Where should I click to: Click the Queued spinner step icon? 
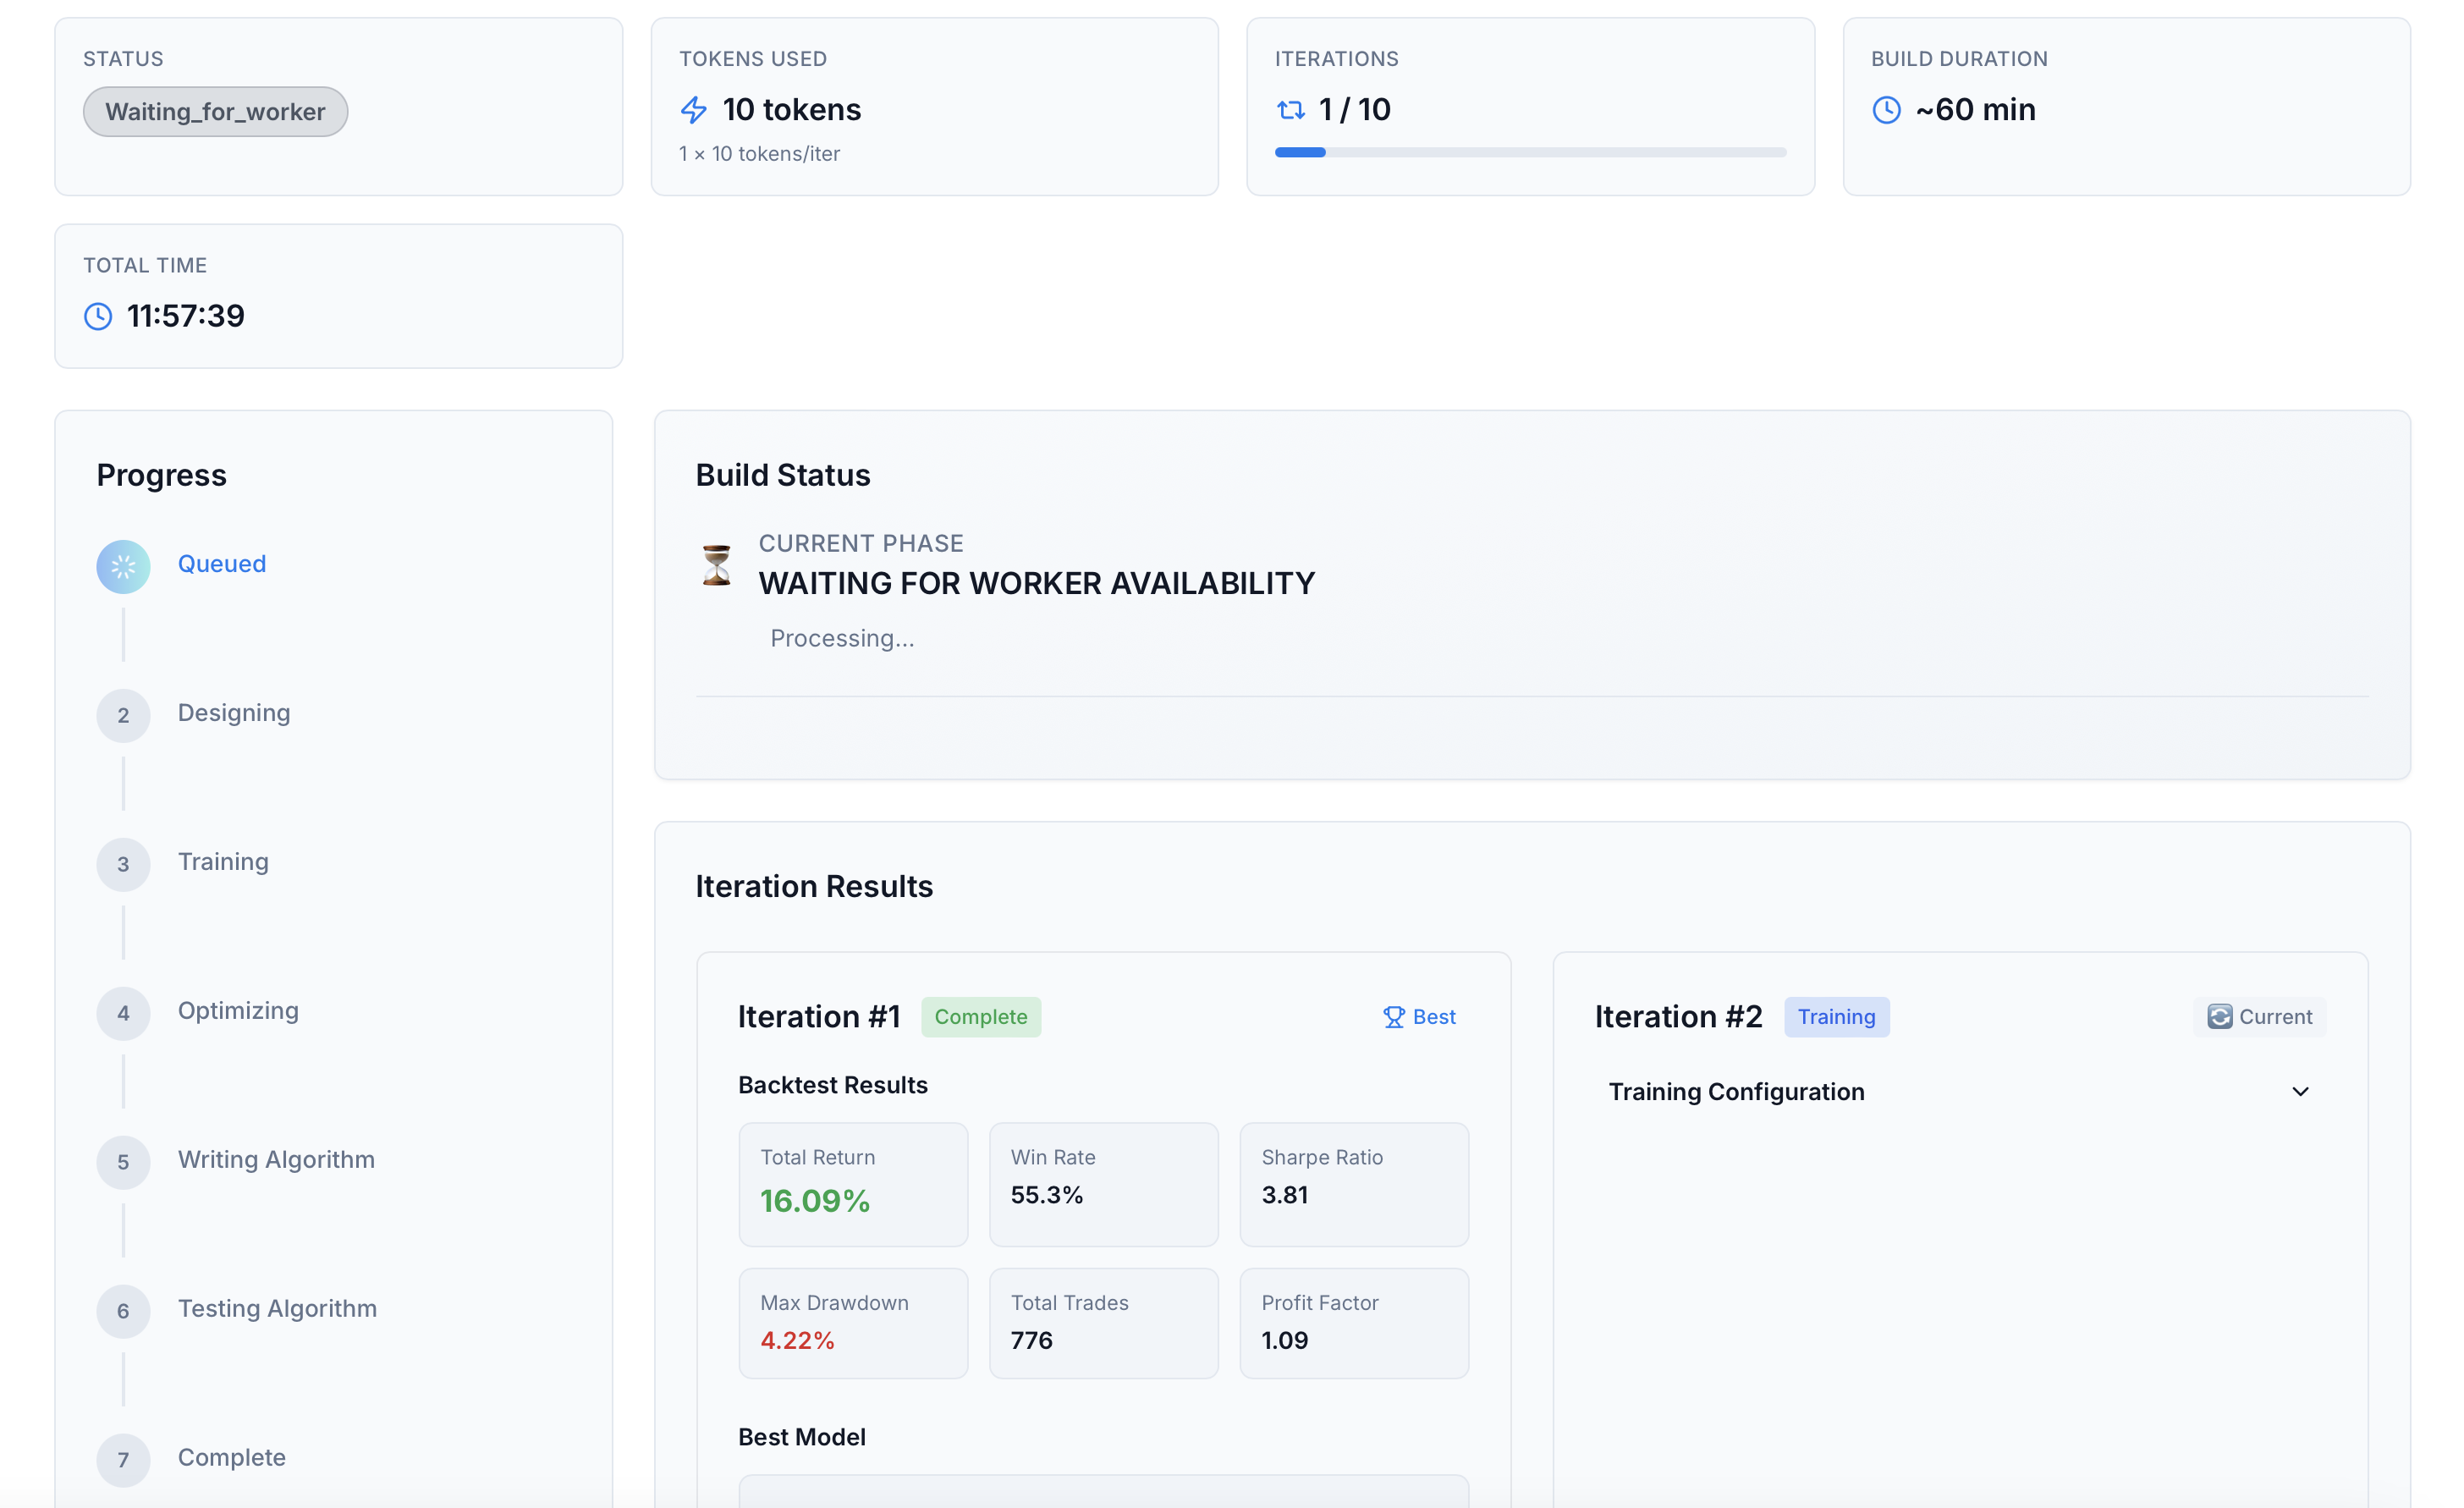(123, 567)
